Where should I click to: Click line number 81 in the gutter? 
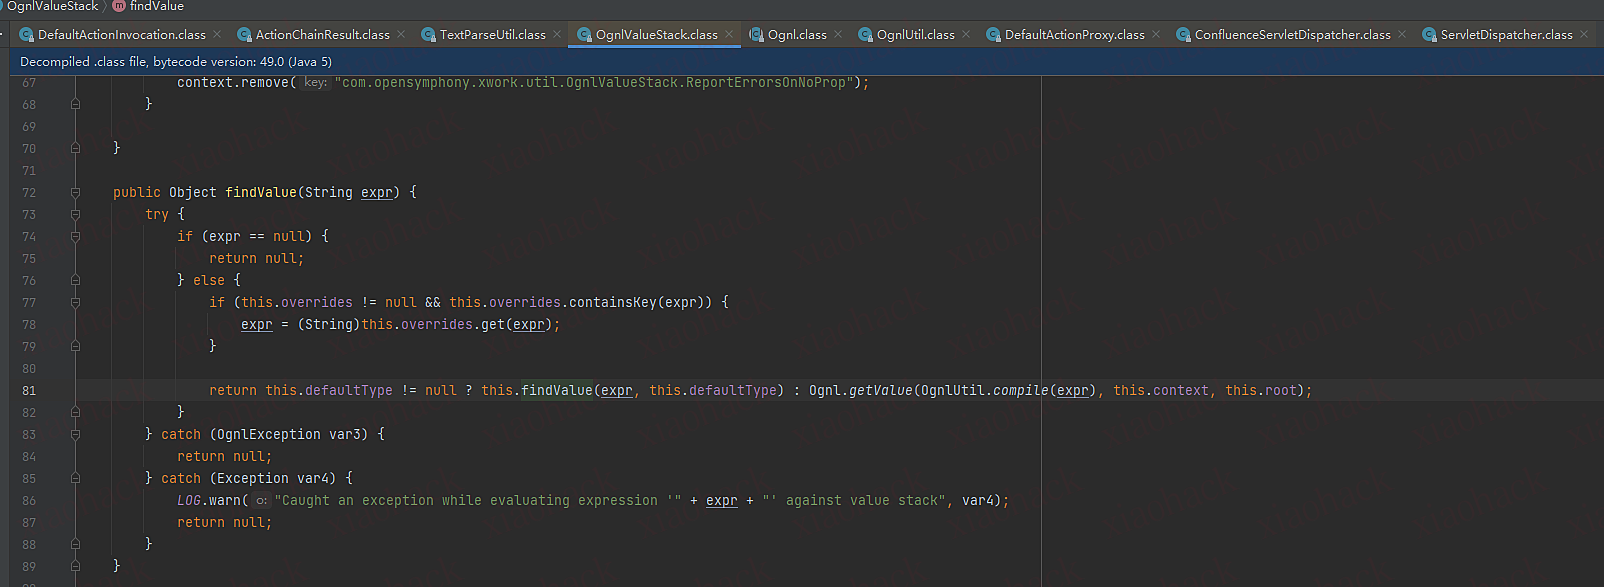(29, 391)
